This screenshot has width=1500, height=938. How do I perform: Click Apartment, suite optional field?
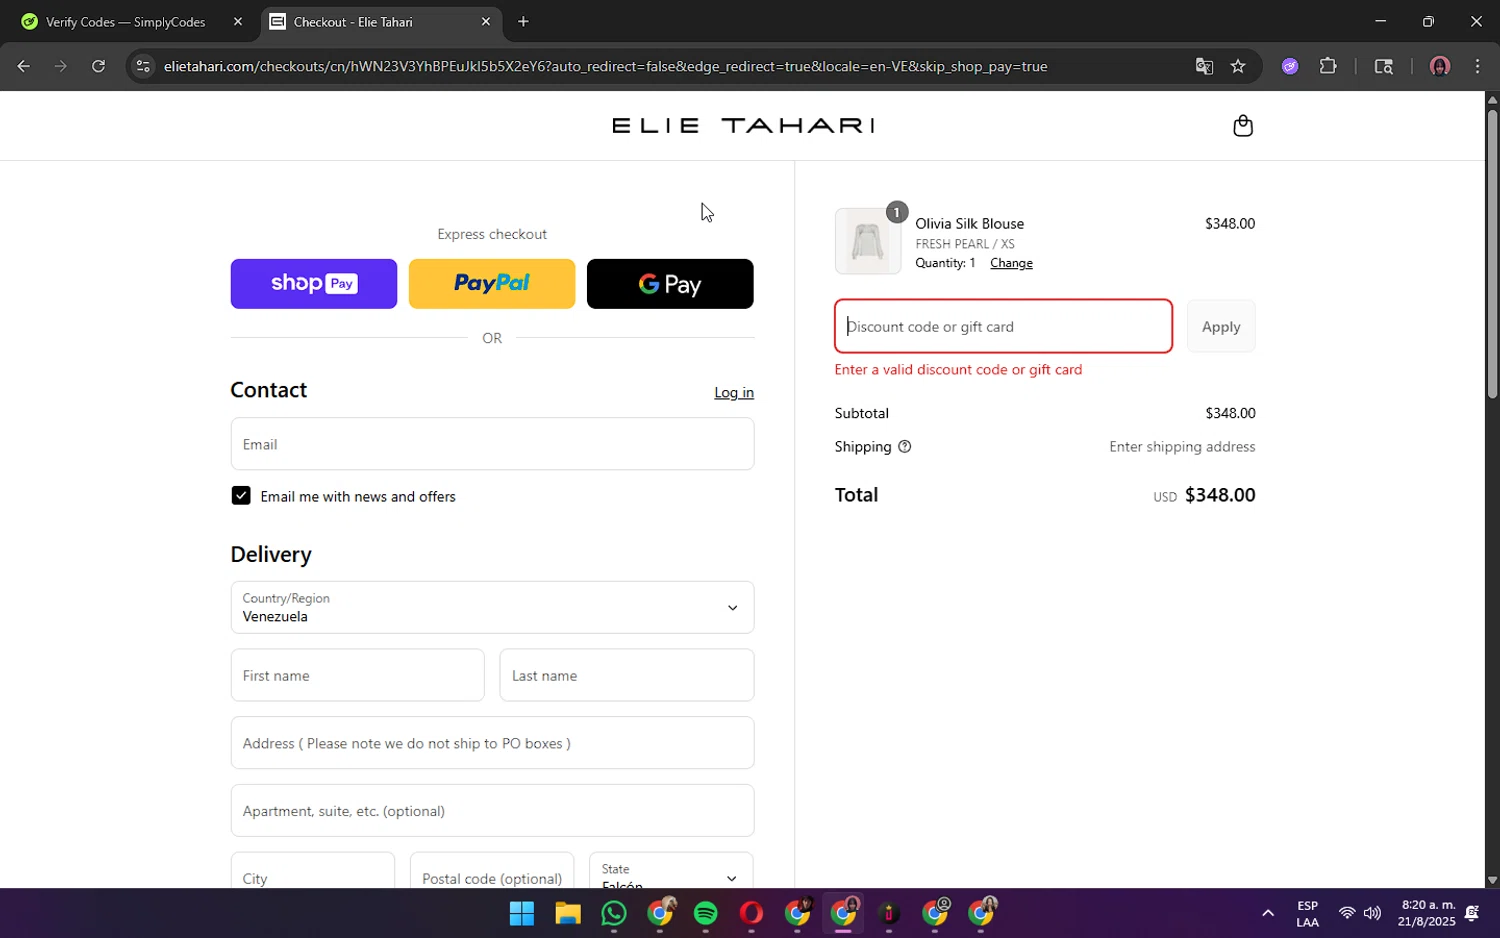pyautogui.click(x=492, y=811)
